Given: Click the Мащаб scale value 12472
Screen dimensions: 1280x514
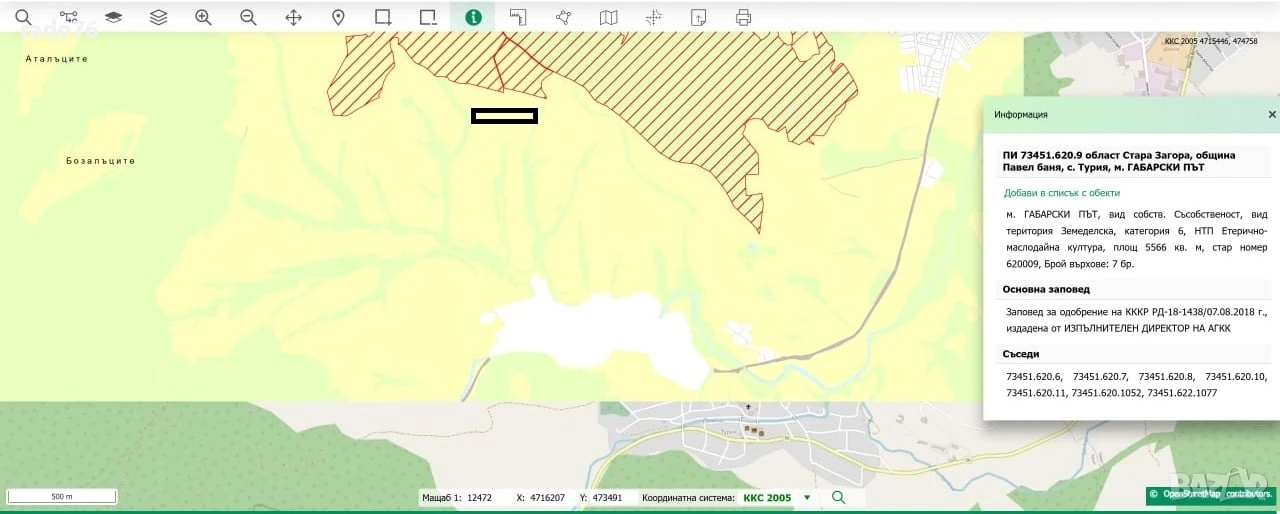Looking at the screenshot, I should click(480, 498).
